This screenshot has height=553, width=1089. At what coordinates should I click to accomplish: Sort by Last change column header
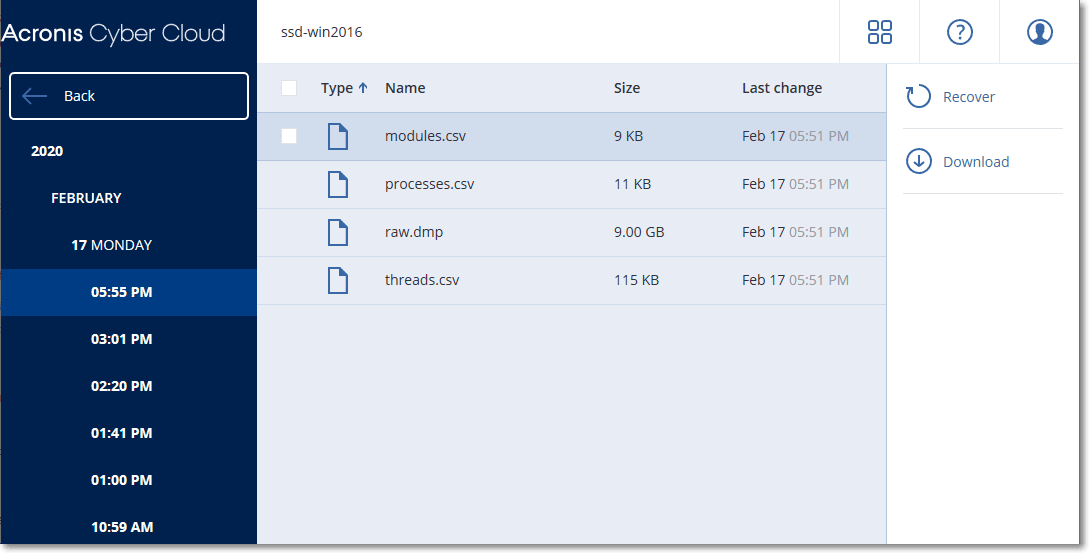point(781,88)
